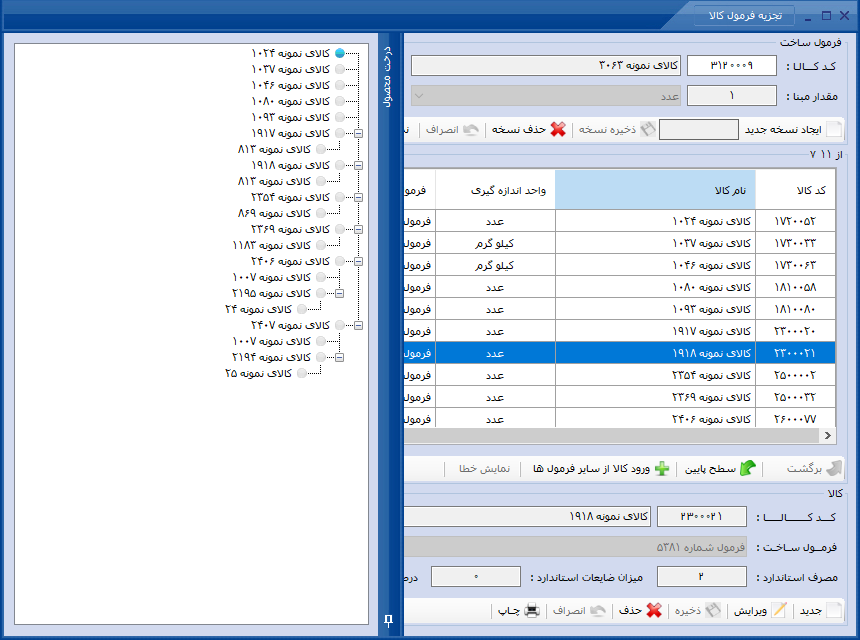Click the pencil edit icon (ویرایش)
Viewport: 860px width, 640px height.
tap(779, 610)
